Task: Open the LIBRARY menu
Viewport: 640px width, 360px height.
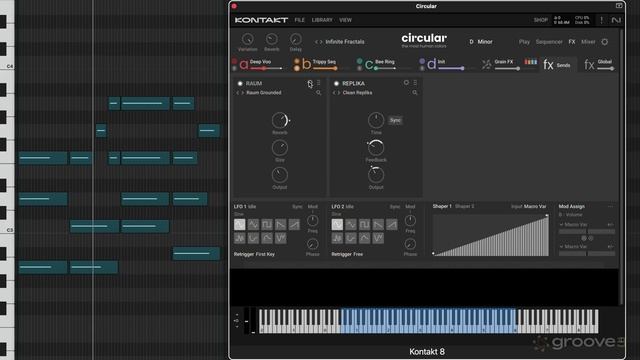Action: click(x=322, y=20)
